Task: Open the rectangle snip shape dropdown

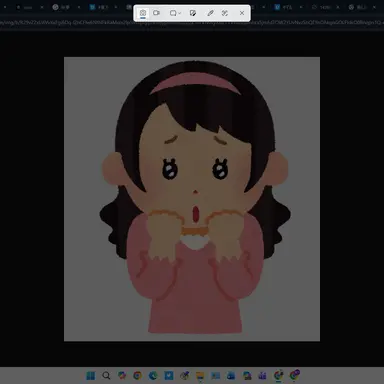Action: pos(175,13)
